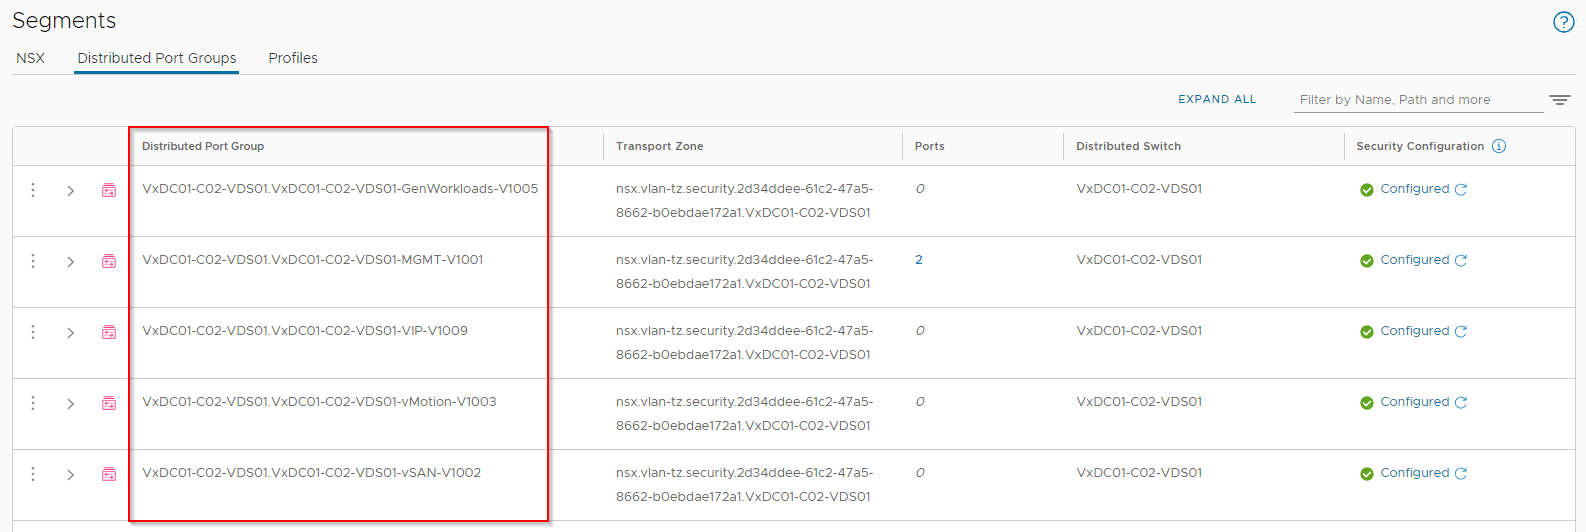Focus the Filter by Name, Path field
1586x532 pixels.
click(1418, 100)
